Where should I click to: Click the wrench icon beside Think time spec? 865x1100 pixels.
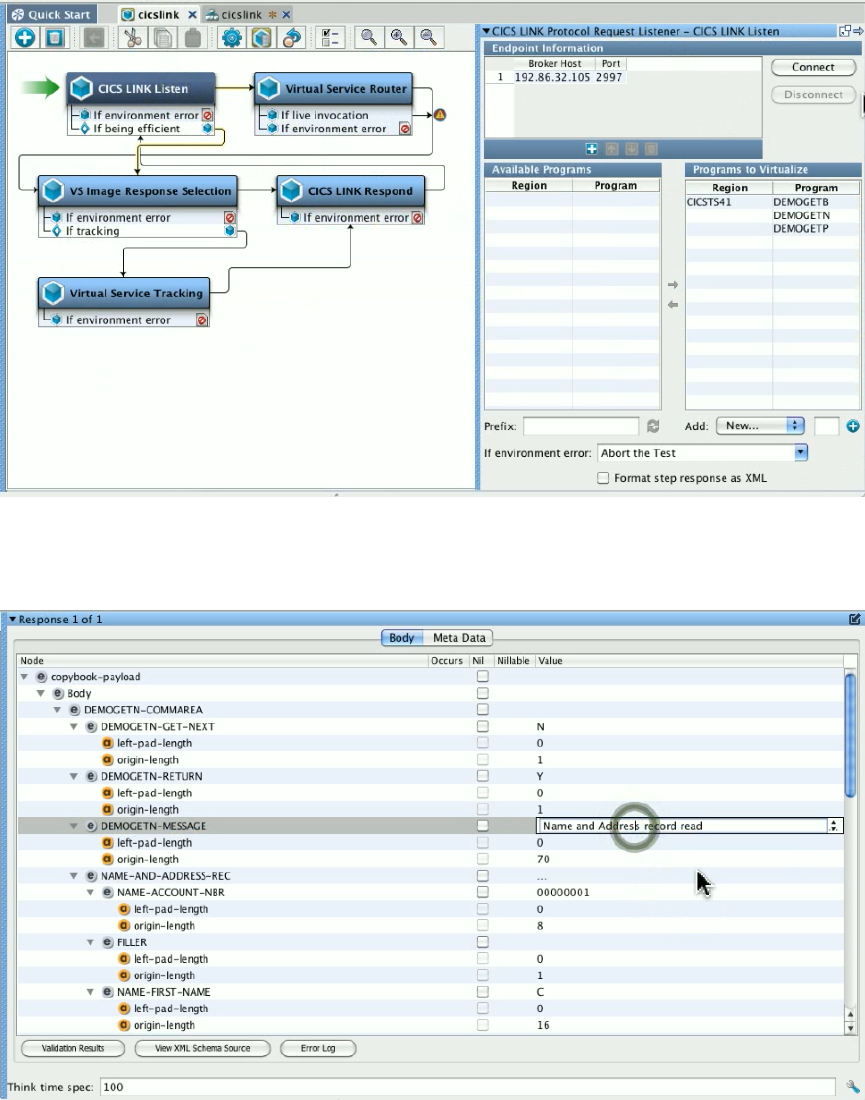click(x=852, y=1087)
